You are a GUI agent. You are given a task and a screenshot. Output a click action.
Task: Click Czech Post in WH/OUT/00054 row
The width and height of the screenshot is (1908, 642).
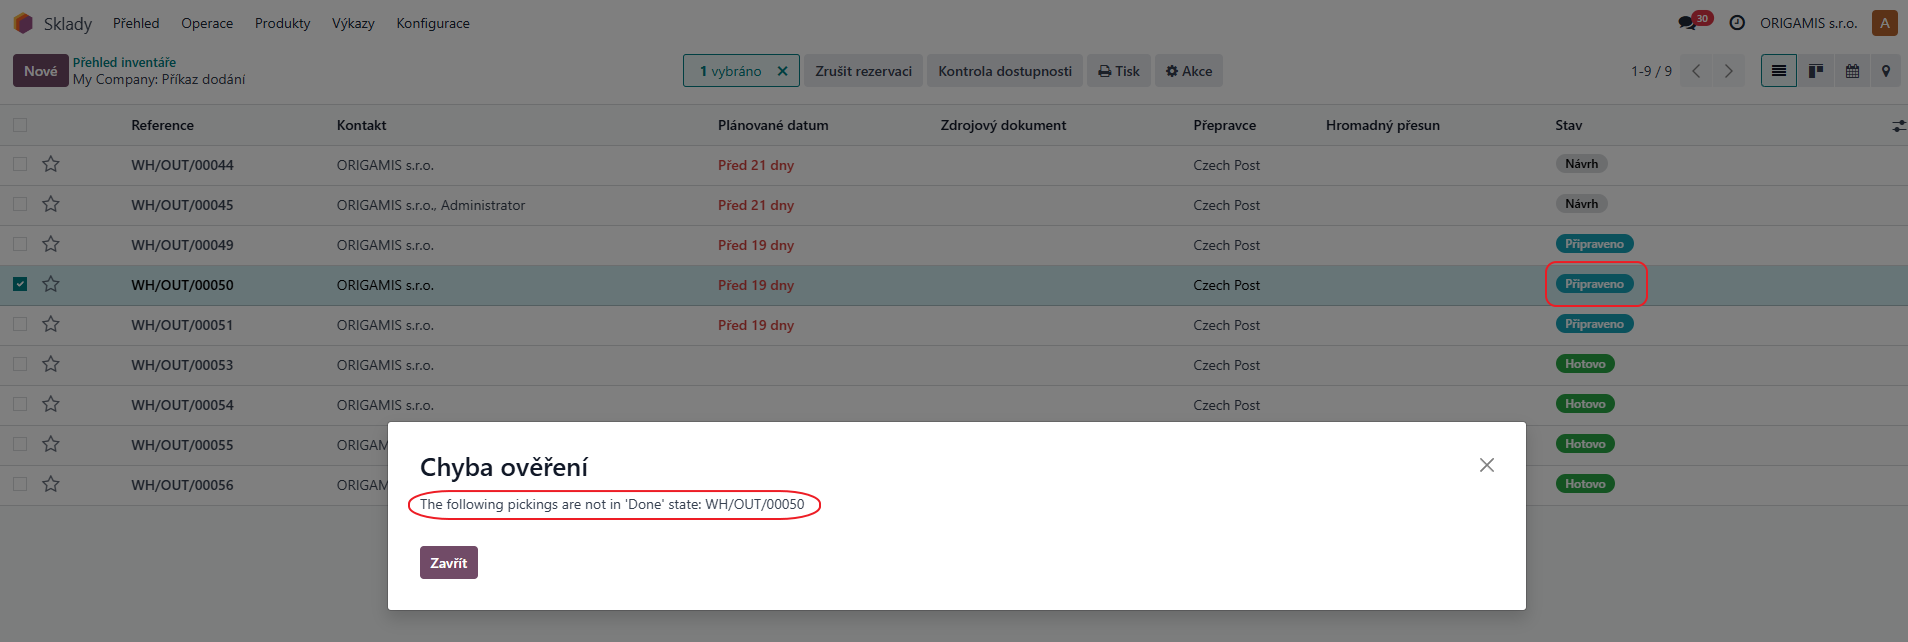click(x=1226, y=405)
